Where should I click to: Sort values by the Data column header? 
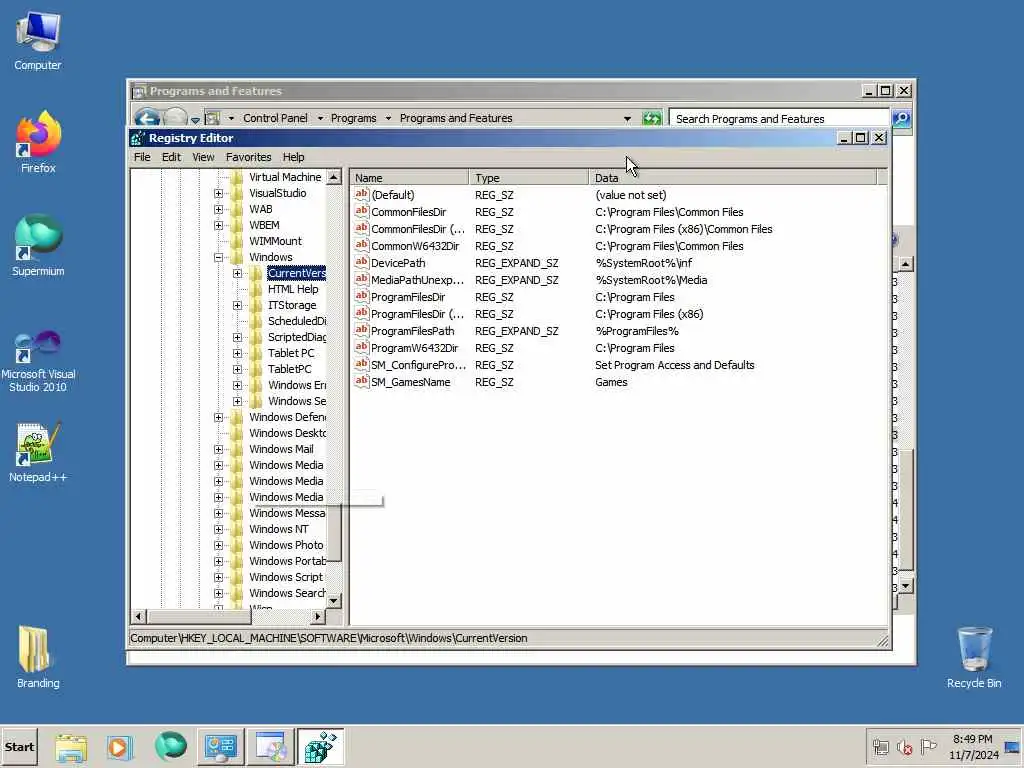(732, 178)
